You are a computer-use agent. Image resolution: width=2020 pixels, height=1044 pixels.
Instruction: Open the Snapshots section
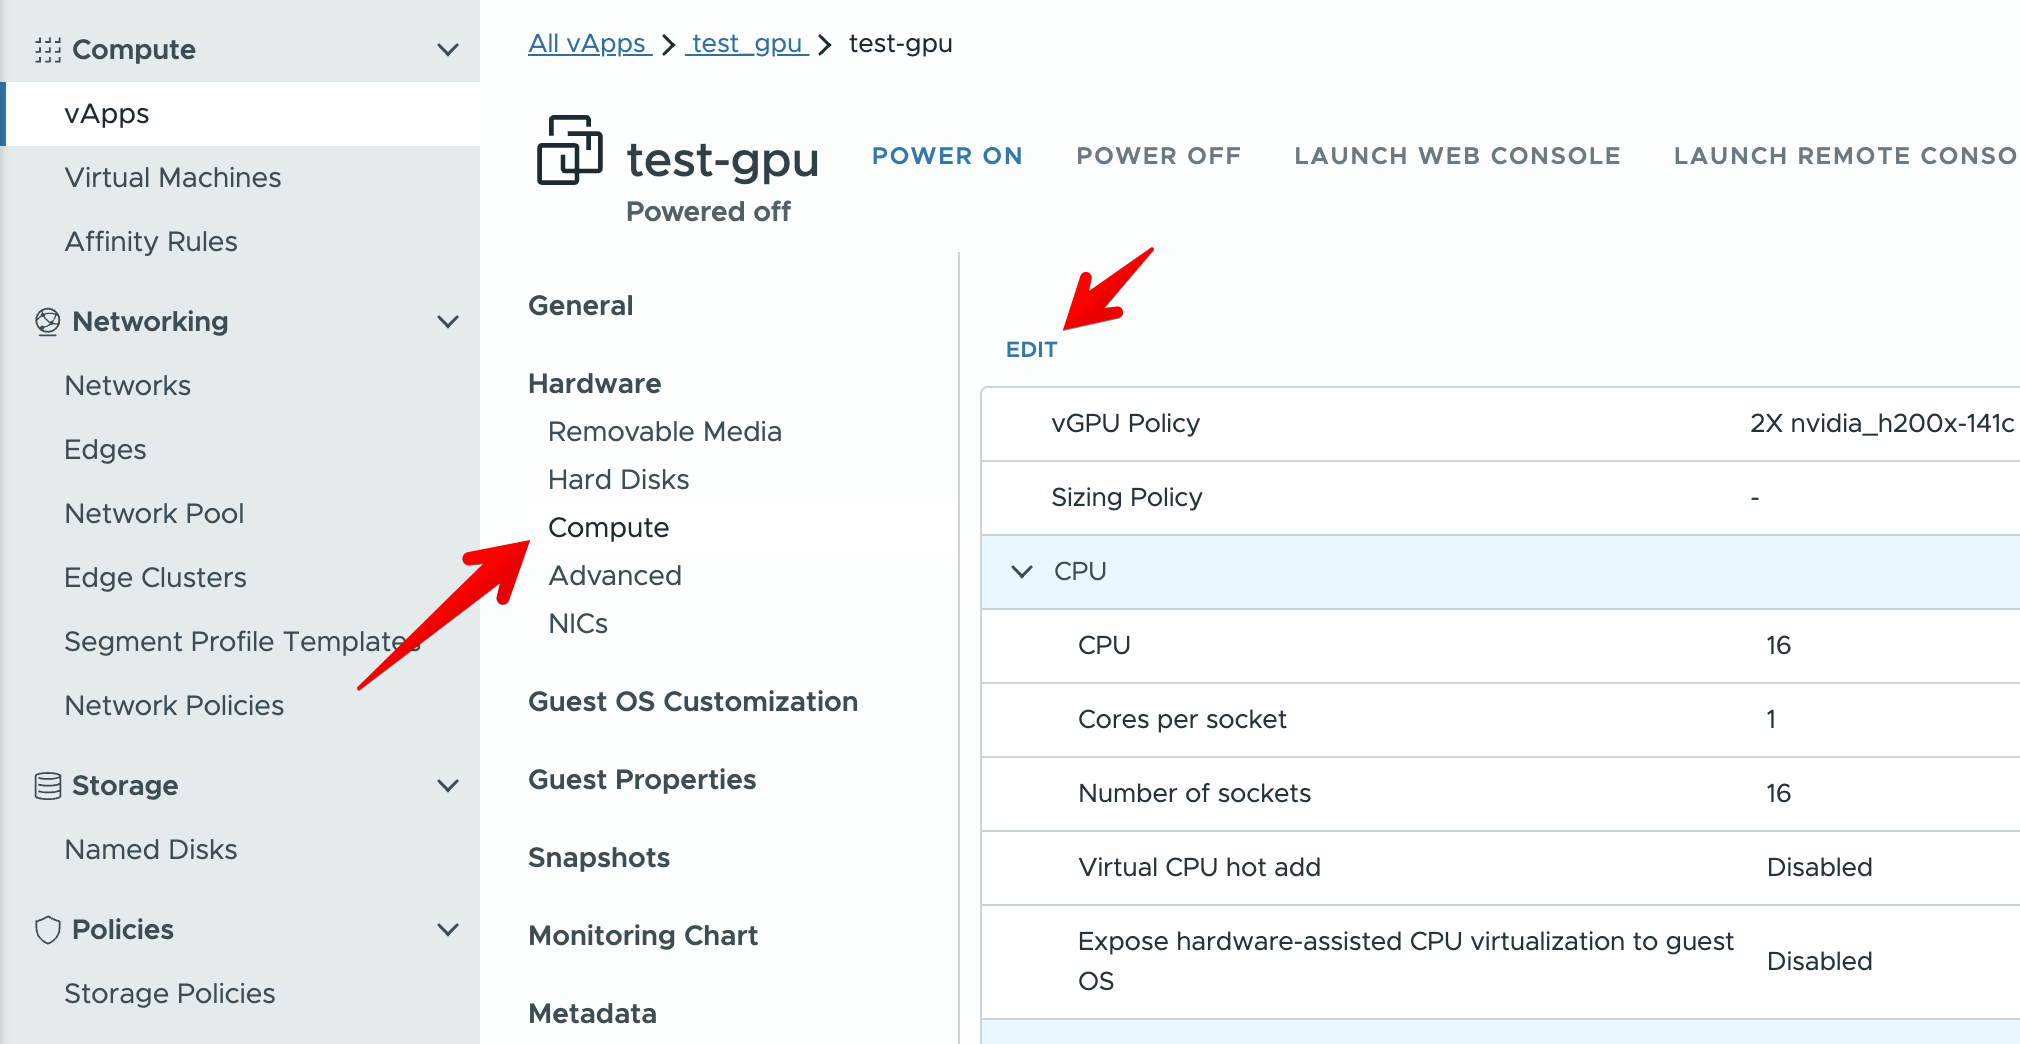click(x=599, y=858)
